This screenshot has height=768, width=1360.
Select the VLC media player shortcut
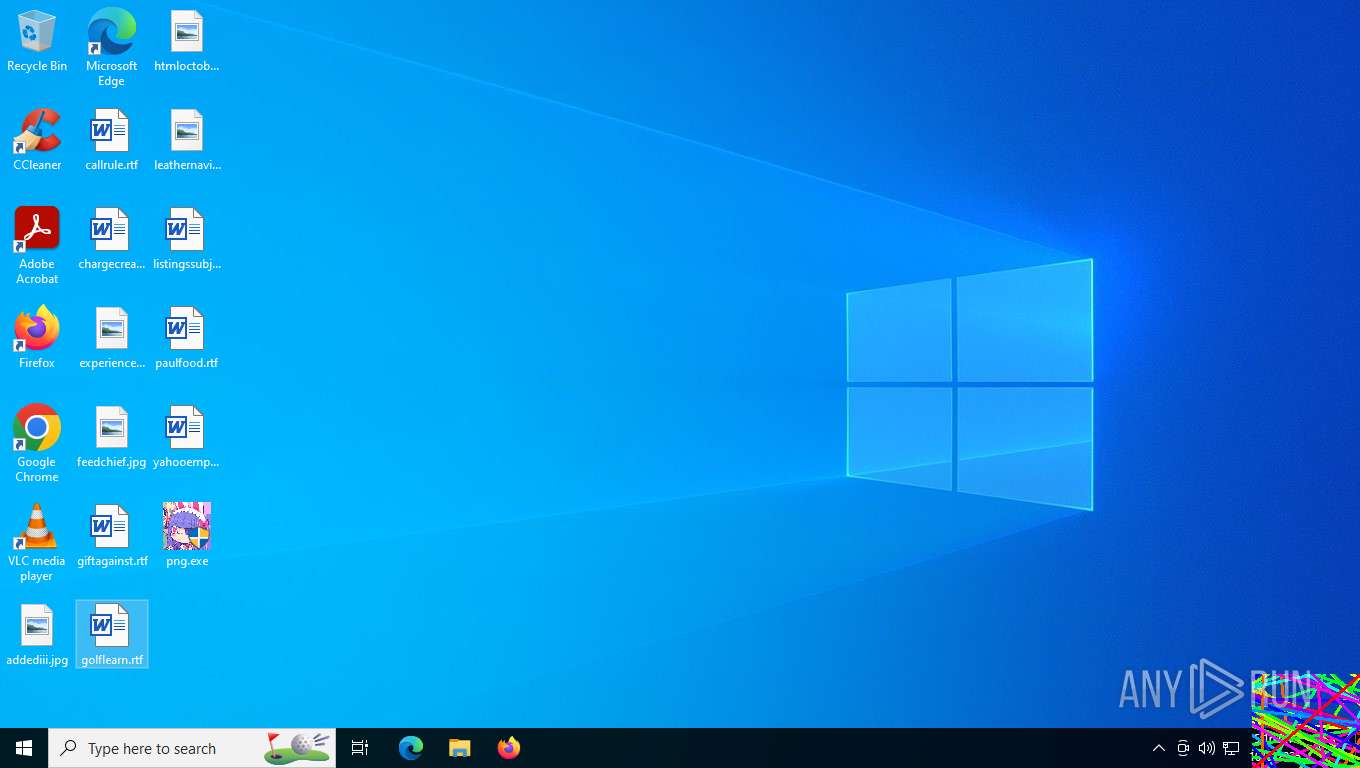[37, 543]
